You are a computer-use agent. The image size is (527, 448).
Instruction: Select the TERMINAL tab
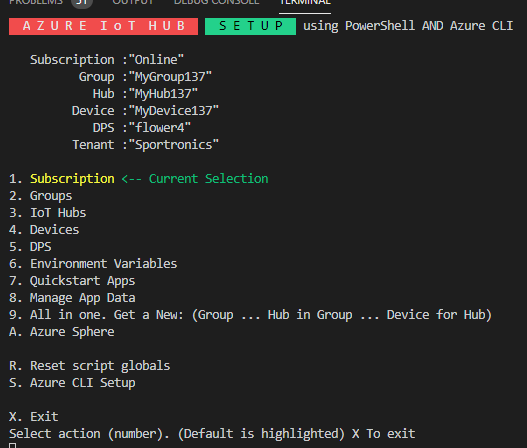(305, 2)
